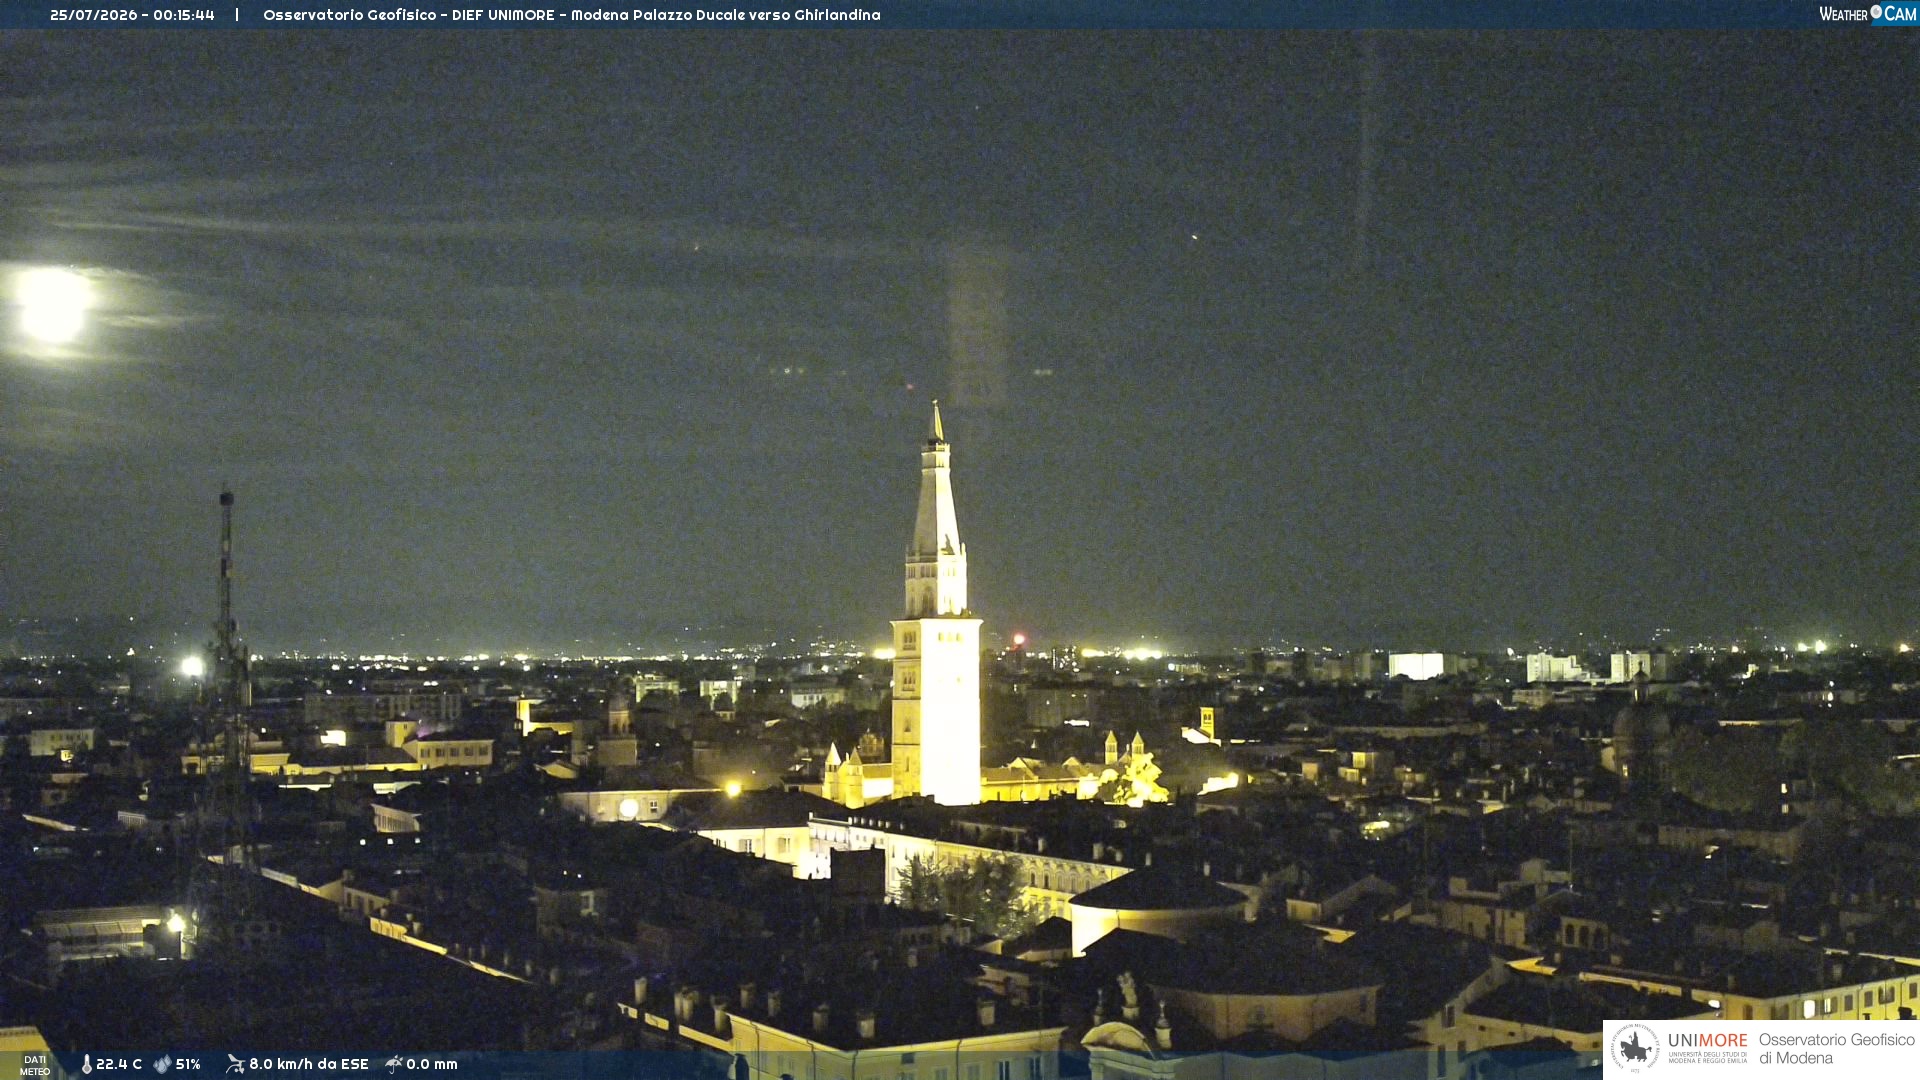Click the 22.4 C temperature reading
The height and width of the screenshot is (1080, 1920).
point(119,1064)
